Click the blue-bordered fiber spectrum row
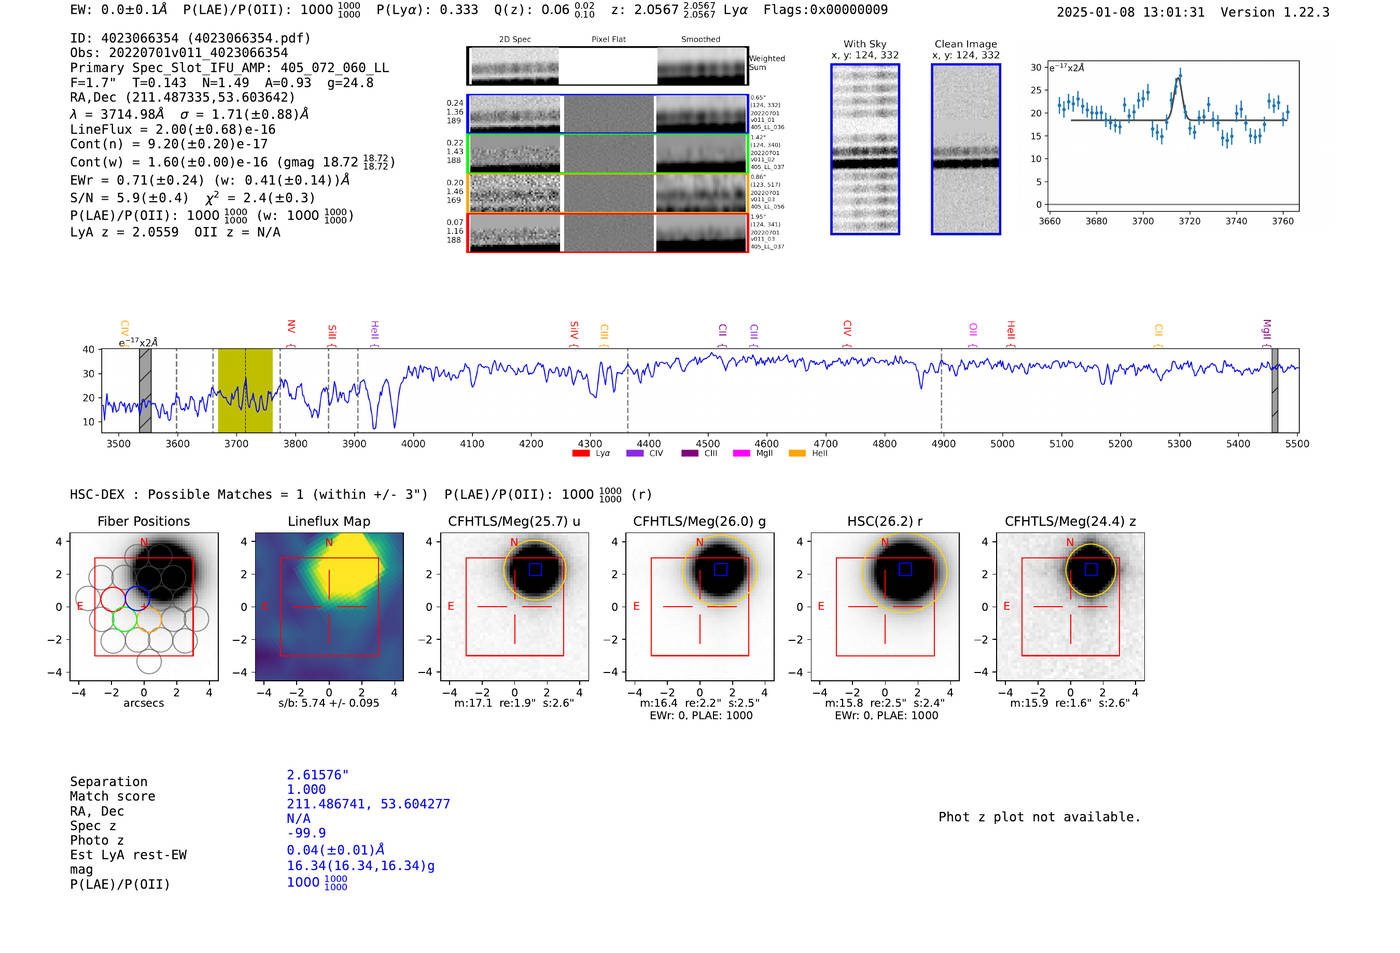The height and width of the screenshot is (953, 1400). point(608,114)
